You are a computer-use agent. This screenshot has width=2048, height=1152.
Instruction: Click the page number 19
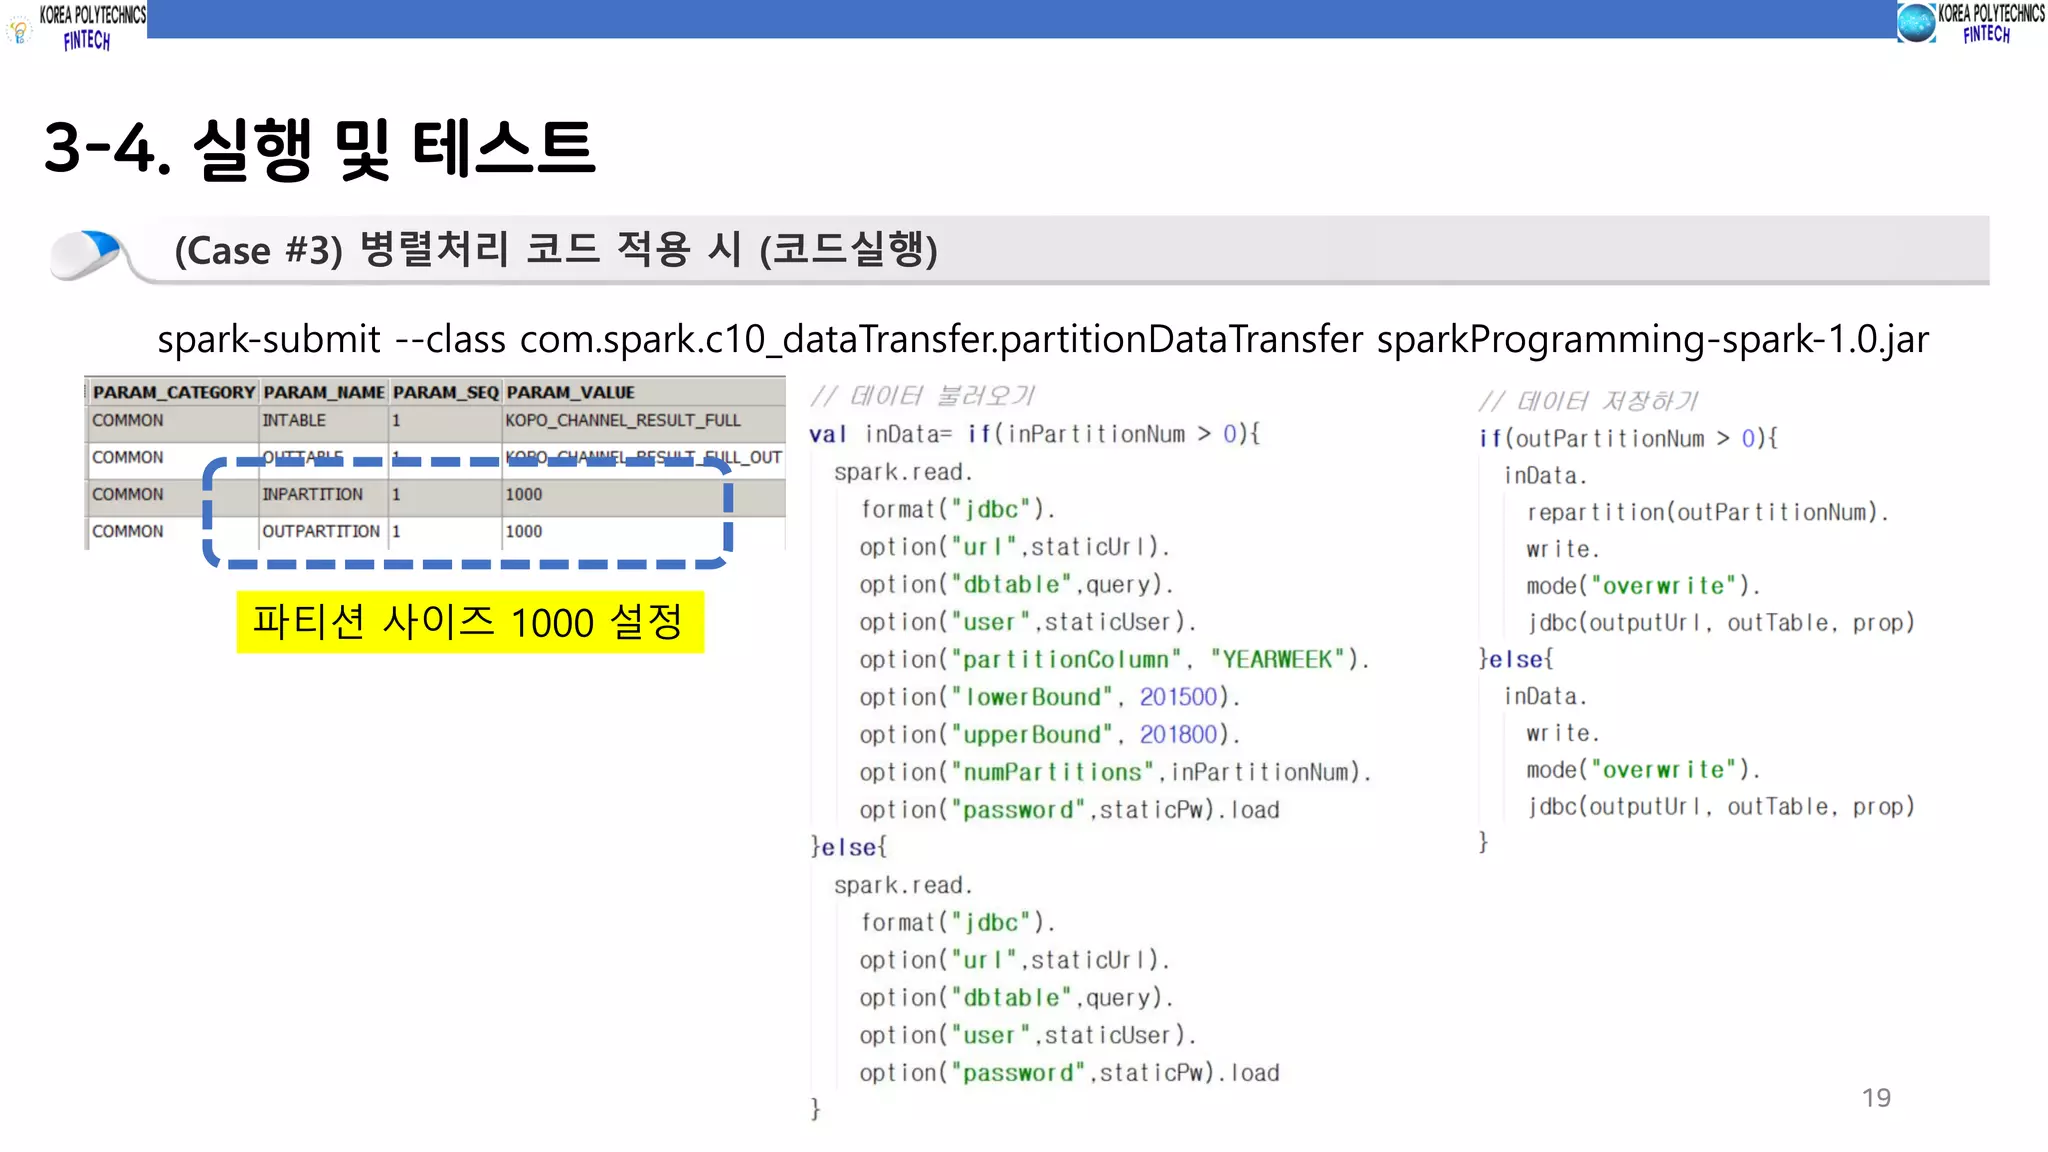[1876, 1097]
